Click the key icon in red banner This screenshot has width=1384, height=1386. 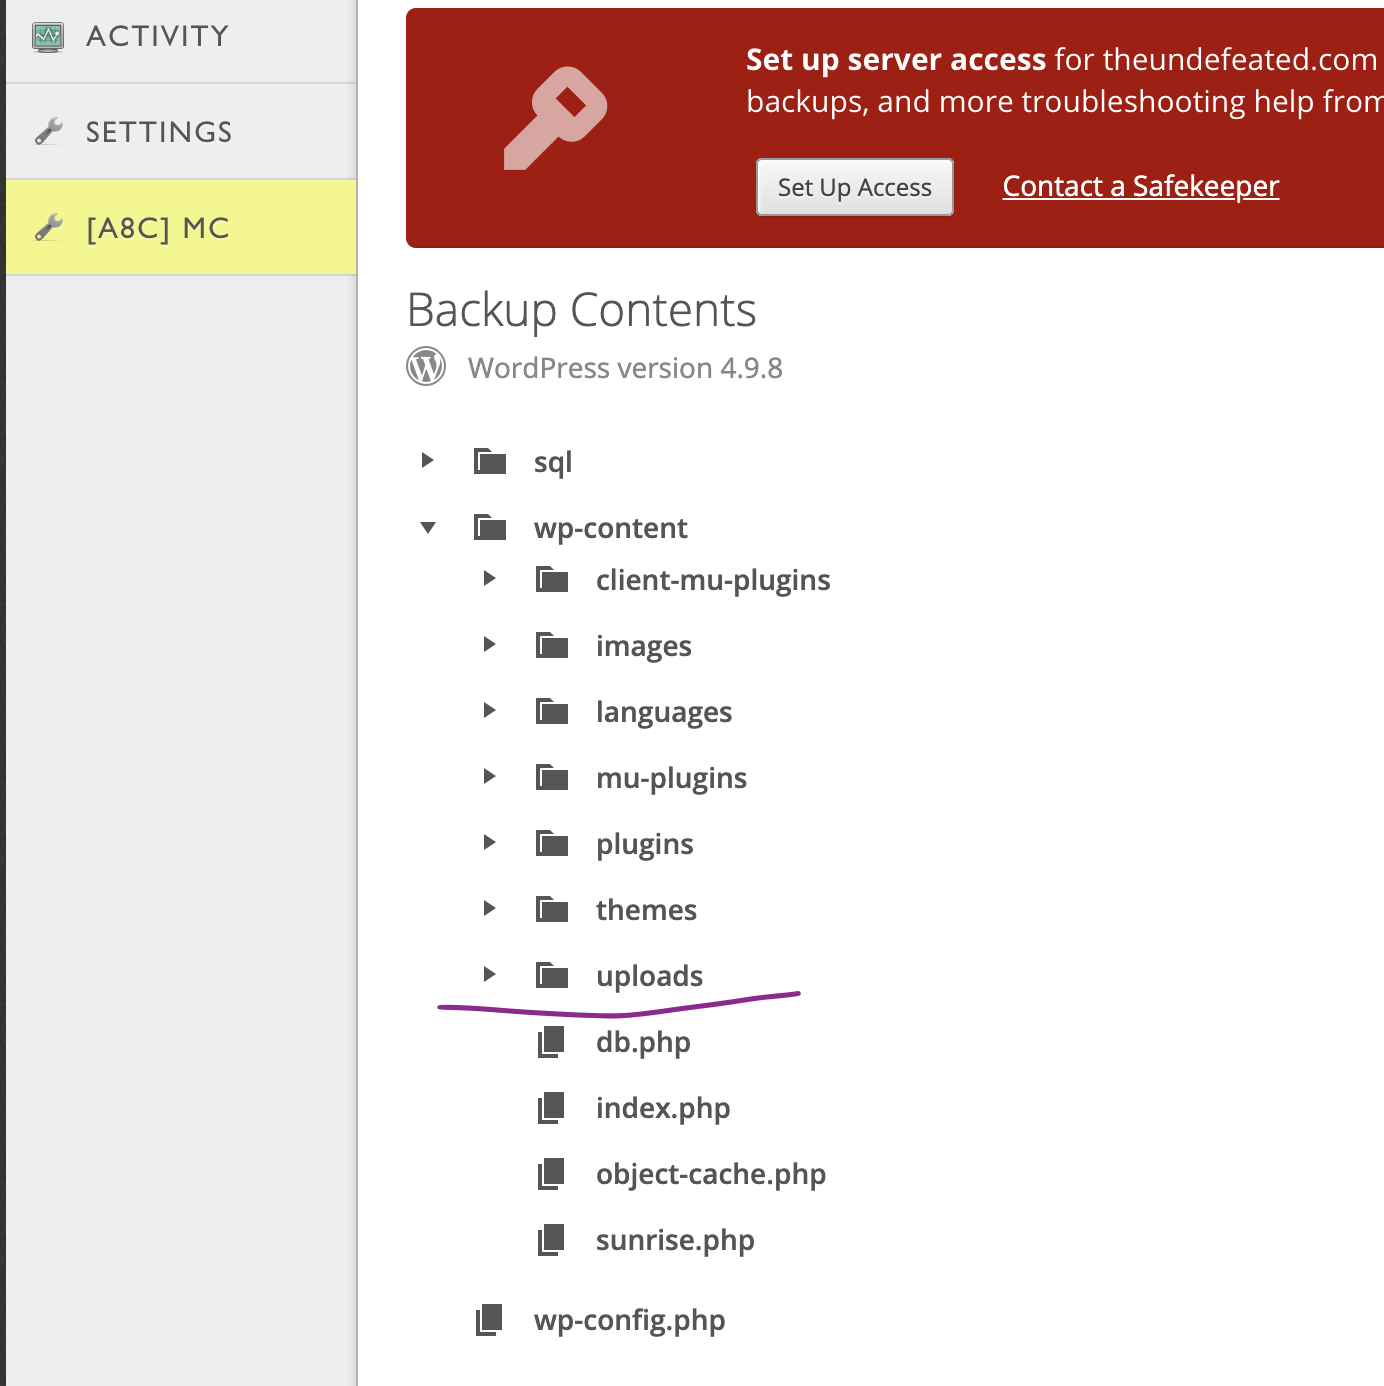pos(555,118)
